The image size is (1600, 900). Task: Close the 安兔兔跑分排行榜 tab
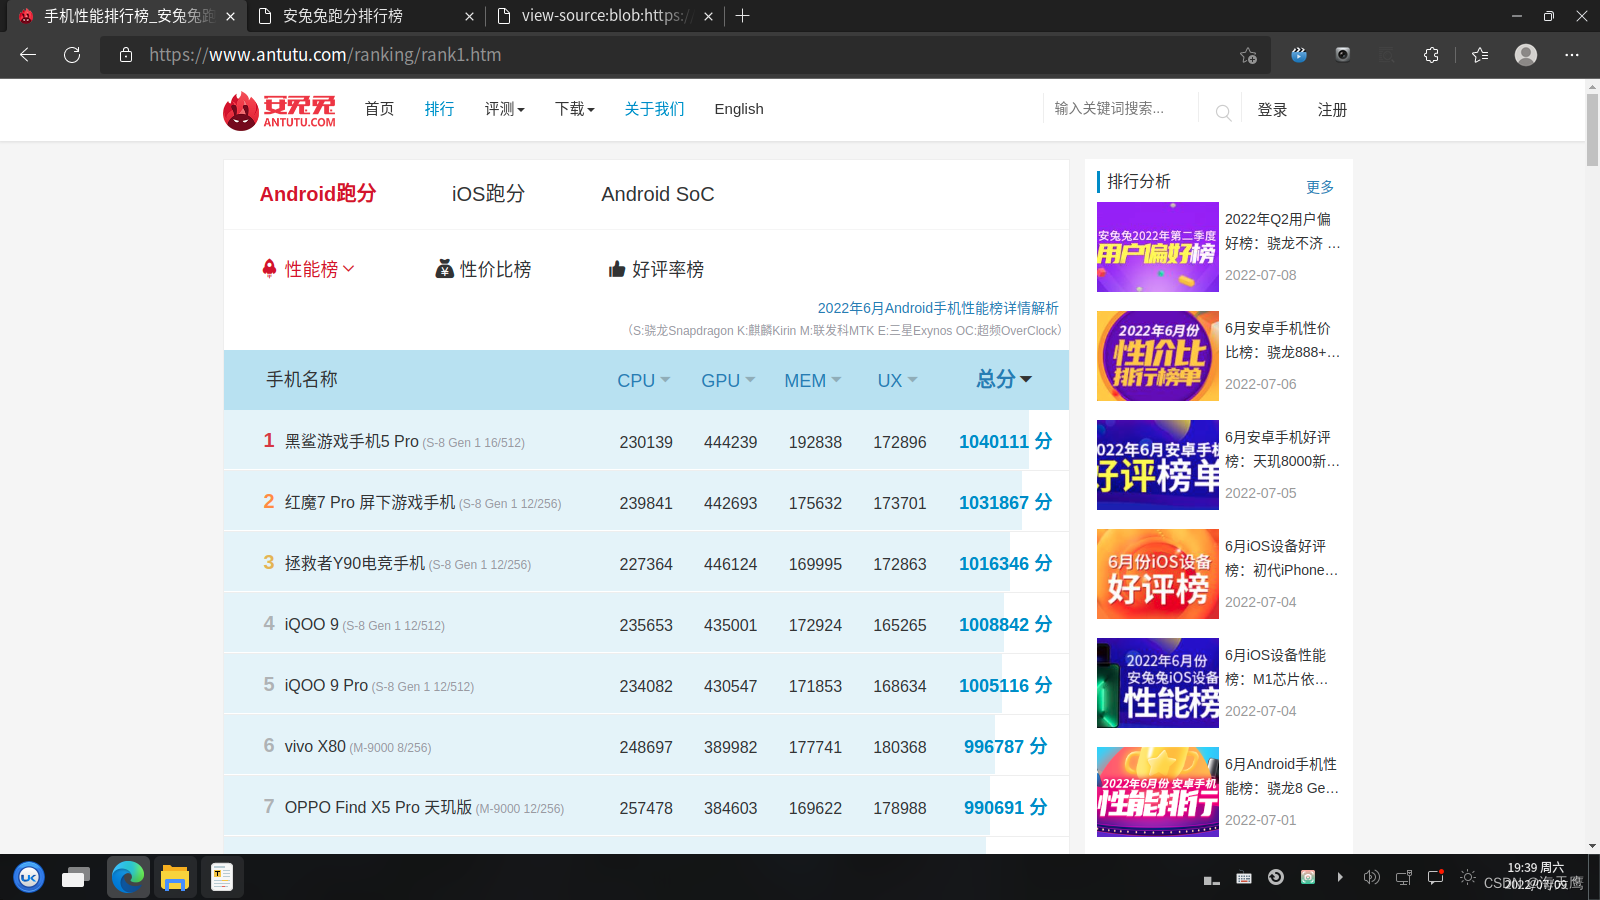(470, 16)
